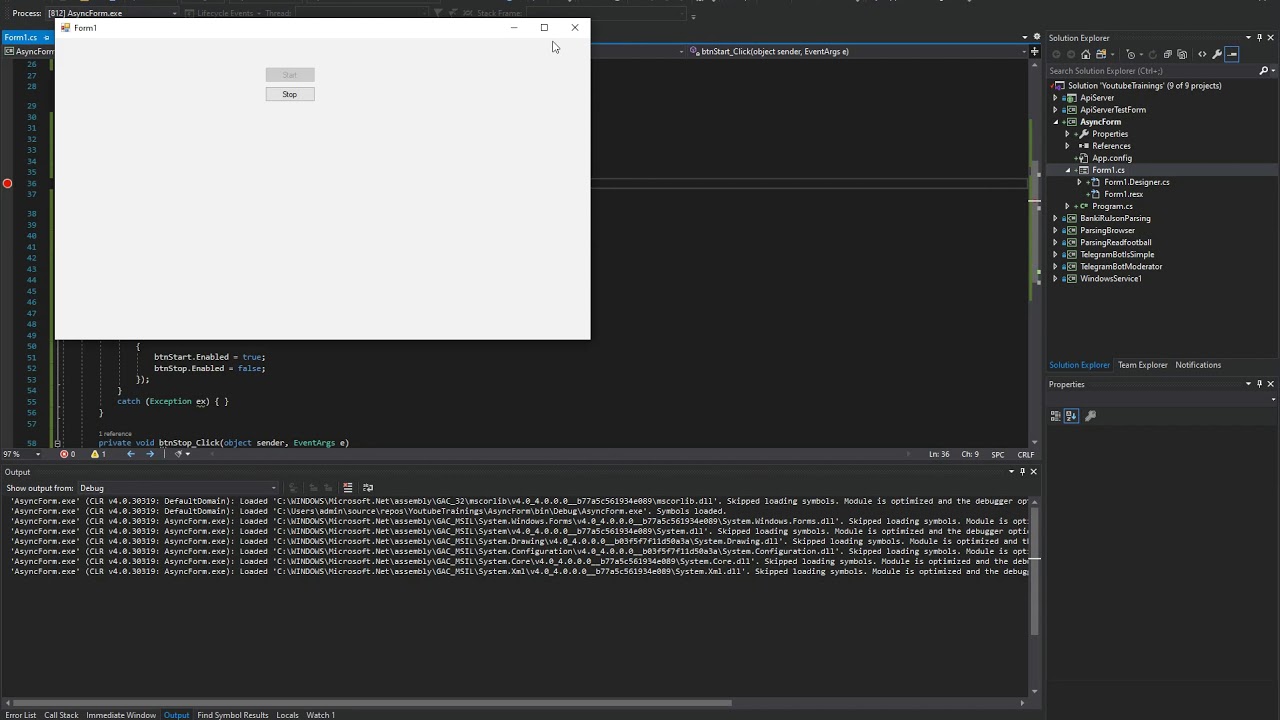Switch views in Solution Explorer toolbar
Image resolution: width=1280 pixels, height=720 pixels.
coord(1101,54)
